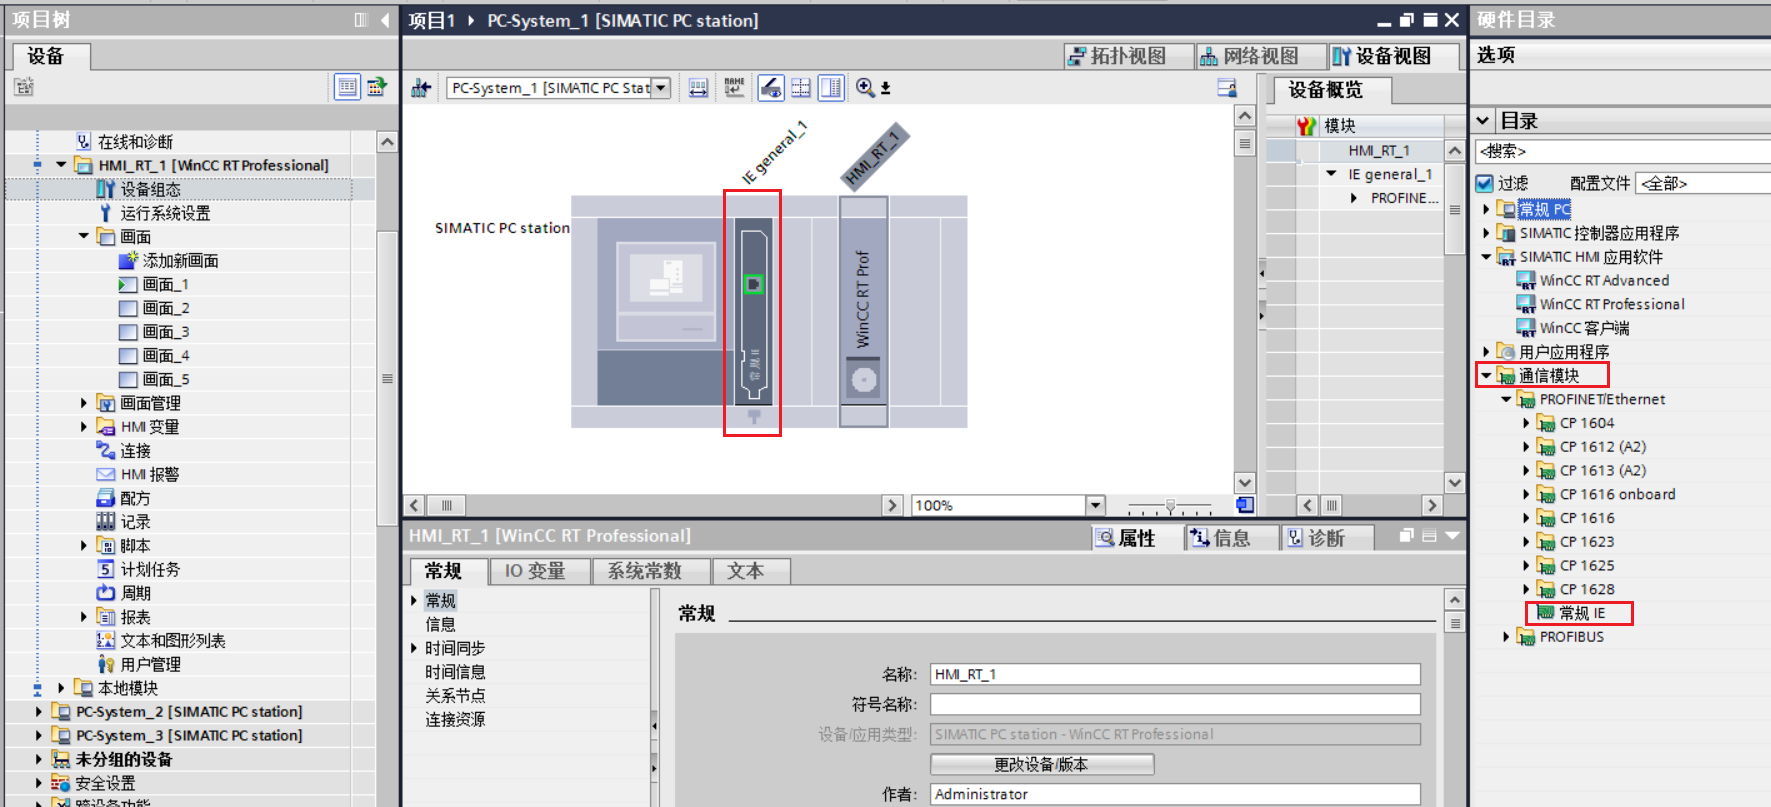Click the NAME label display toolbar icon
Screen dimensions: 1771x807
click(735, 88)
